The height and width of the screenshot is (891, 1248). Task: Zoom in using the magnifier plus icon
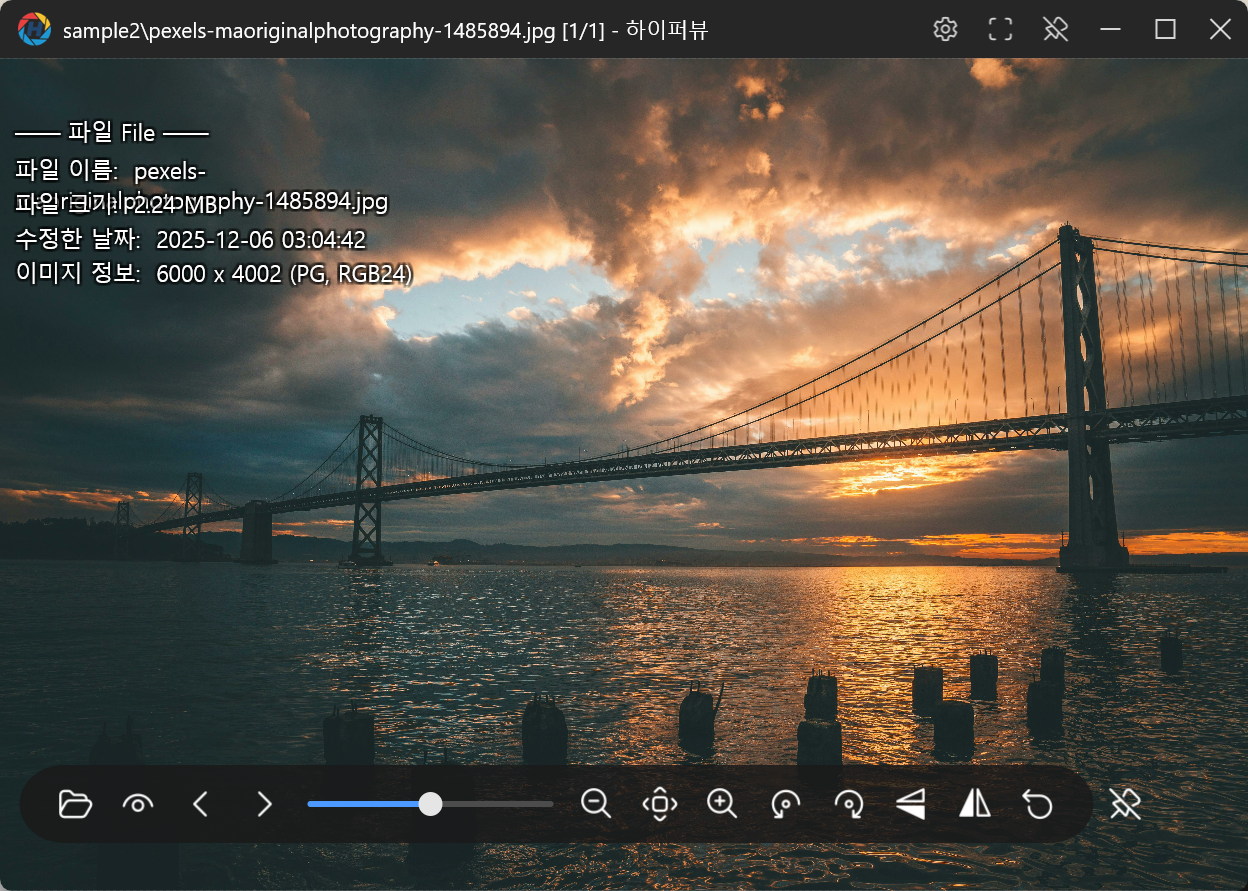(722, 804)
